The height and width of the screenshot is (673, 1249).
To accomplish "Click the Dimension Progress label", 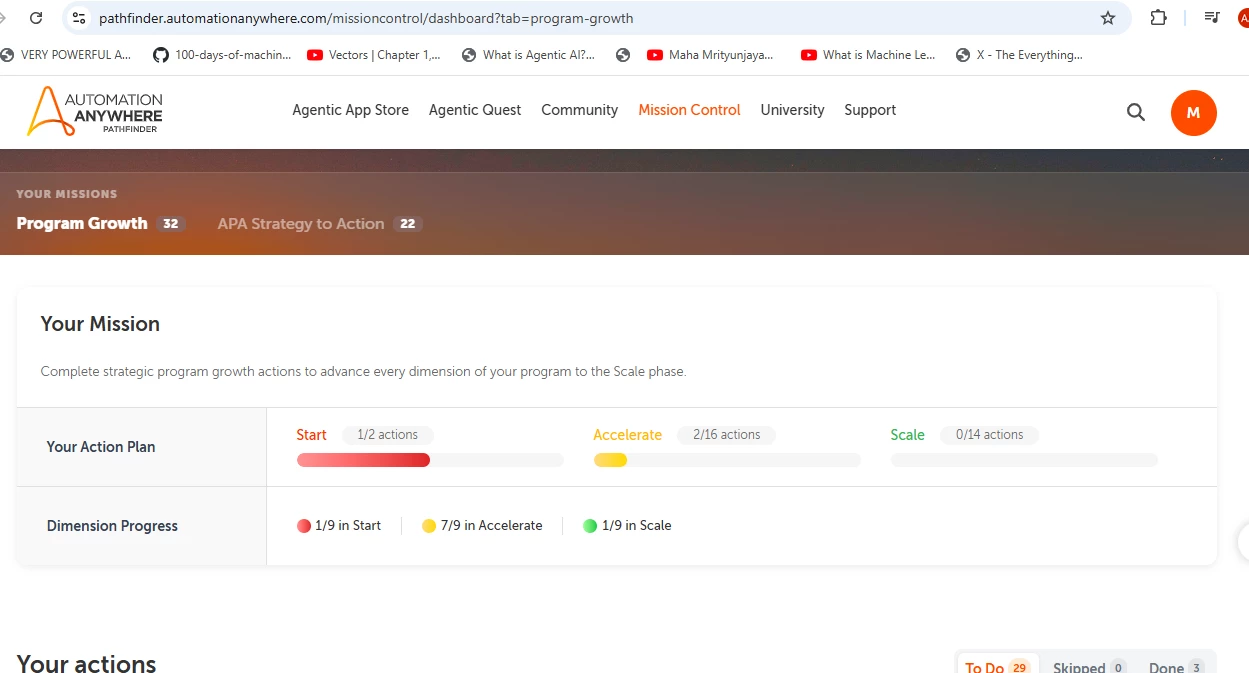I will click(x=112, y=526).
